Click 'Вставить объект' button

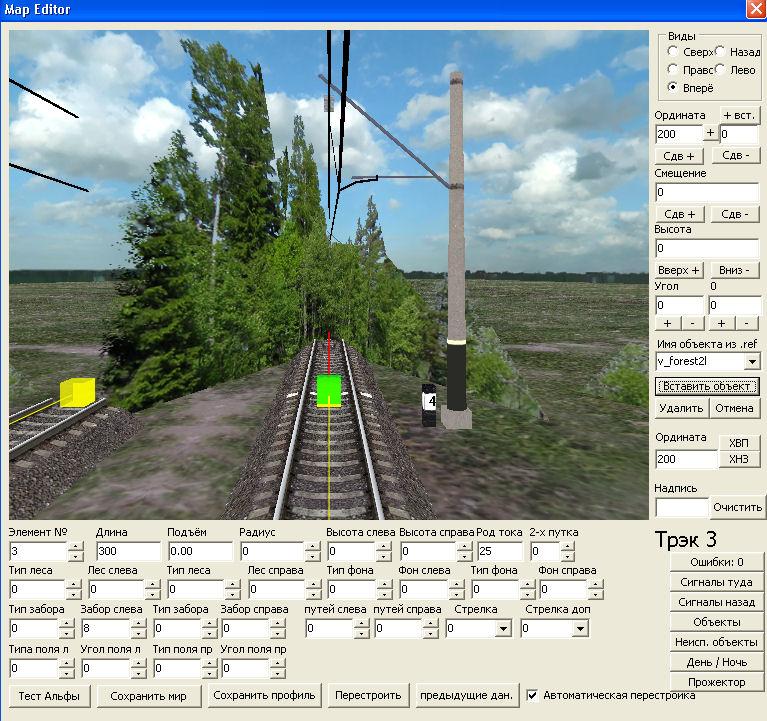pyautogui.click(x=707, y=386)
